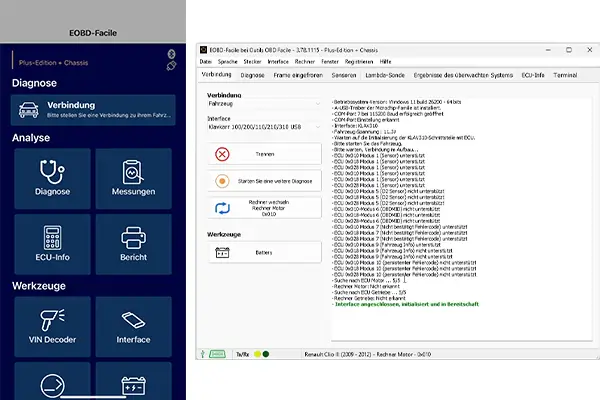
Task: Open the Diagnose stethoscope tile
Action: click(x=51, y=179)
